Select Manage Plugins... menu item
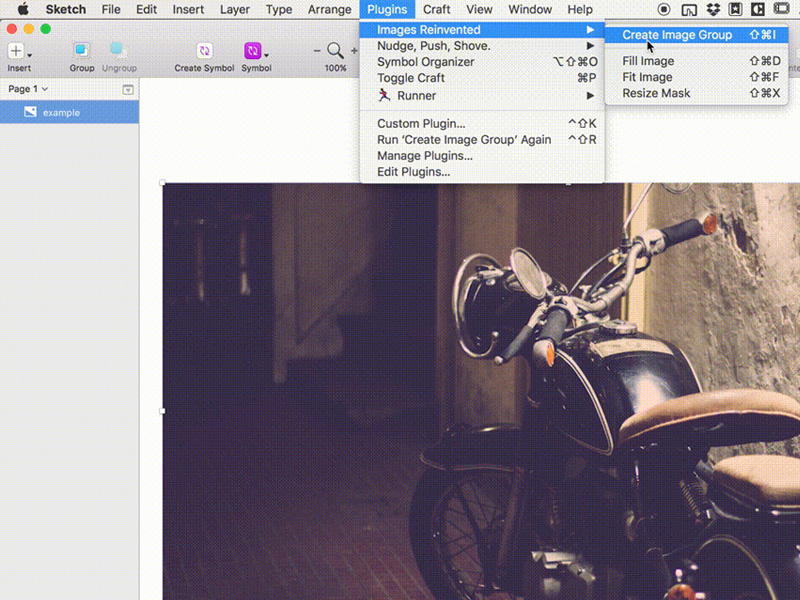The image size is (800, 600). [x=482, y=156]
